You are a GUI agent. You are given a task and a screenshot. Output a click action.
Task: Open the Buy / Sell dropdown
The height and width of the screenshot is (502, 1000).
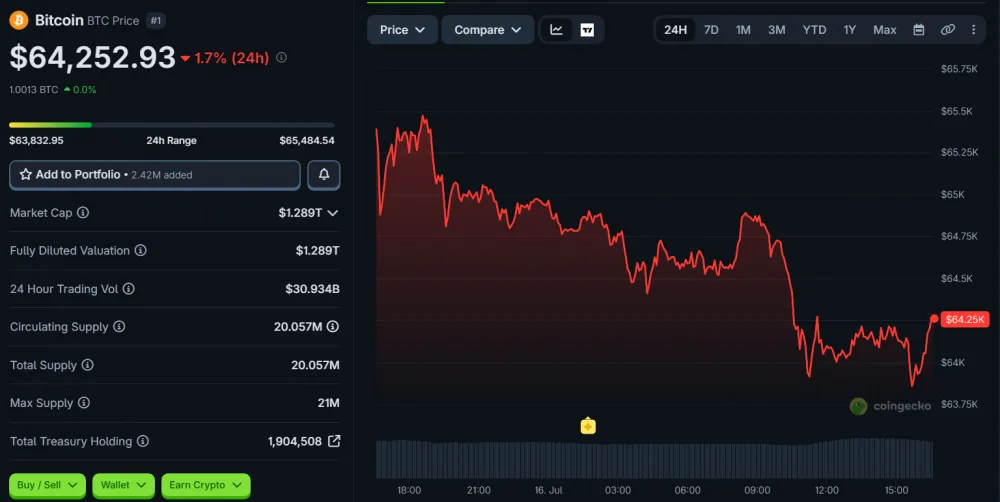pyautogui.click(x=47, y=485)
